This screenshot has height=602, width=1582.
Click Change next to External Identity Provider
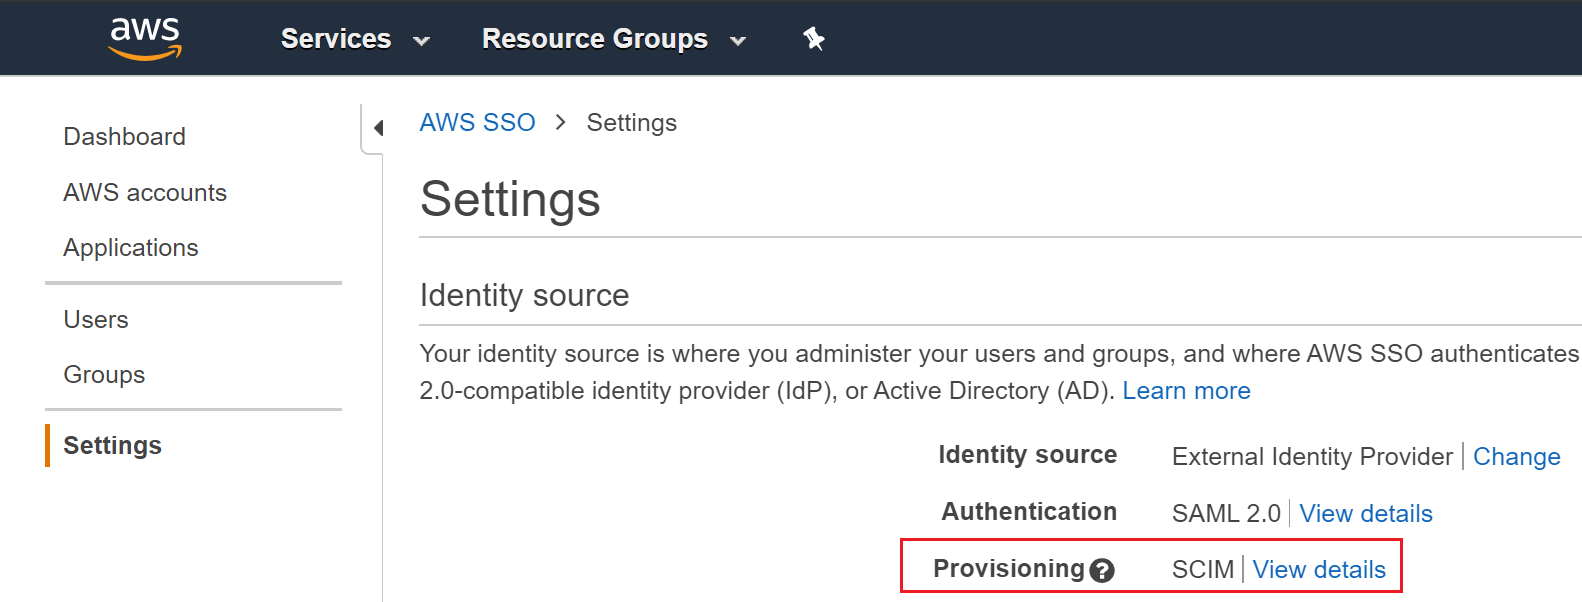coord(1516,457)
